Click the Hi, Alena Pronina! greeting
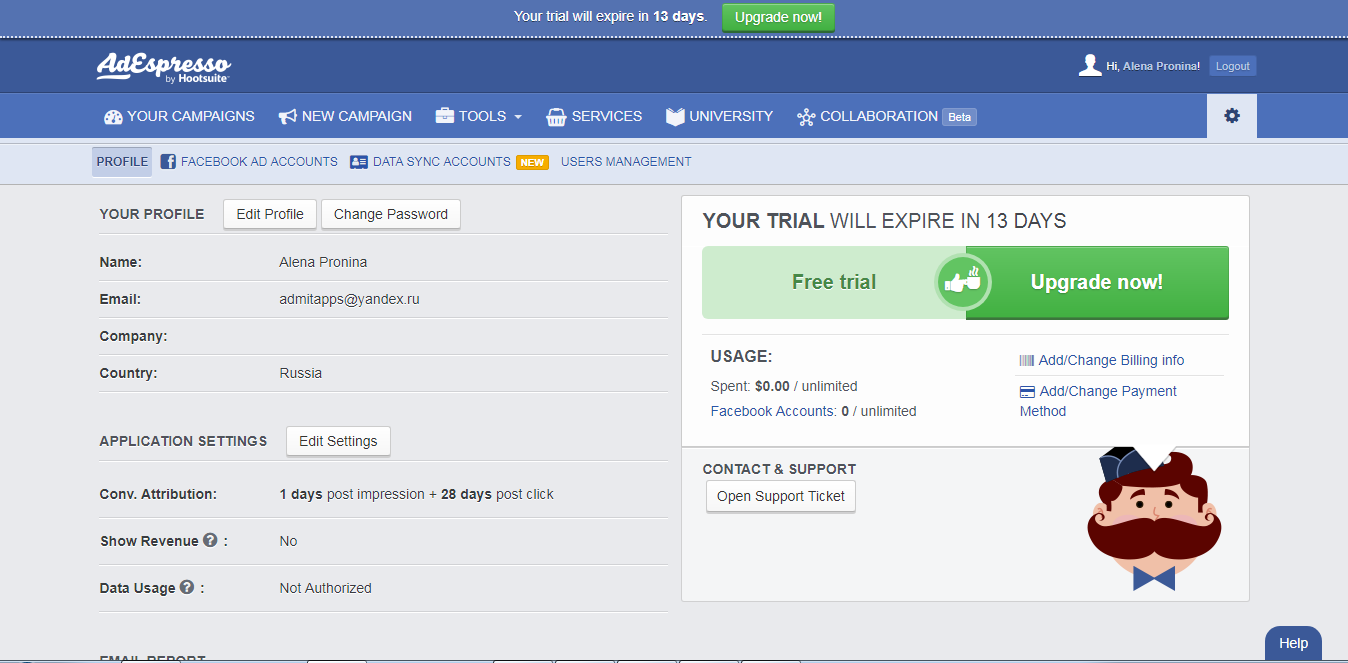 pos(1153,66)
